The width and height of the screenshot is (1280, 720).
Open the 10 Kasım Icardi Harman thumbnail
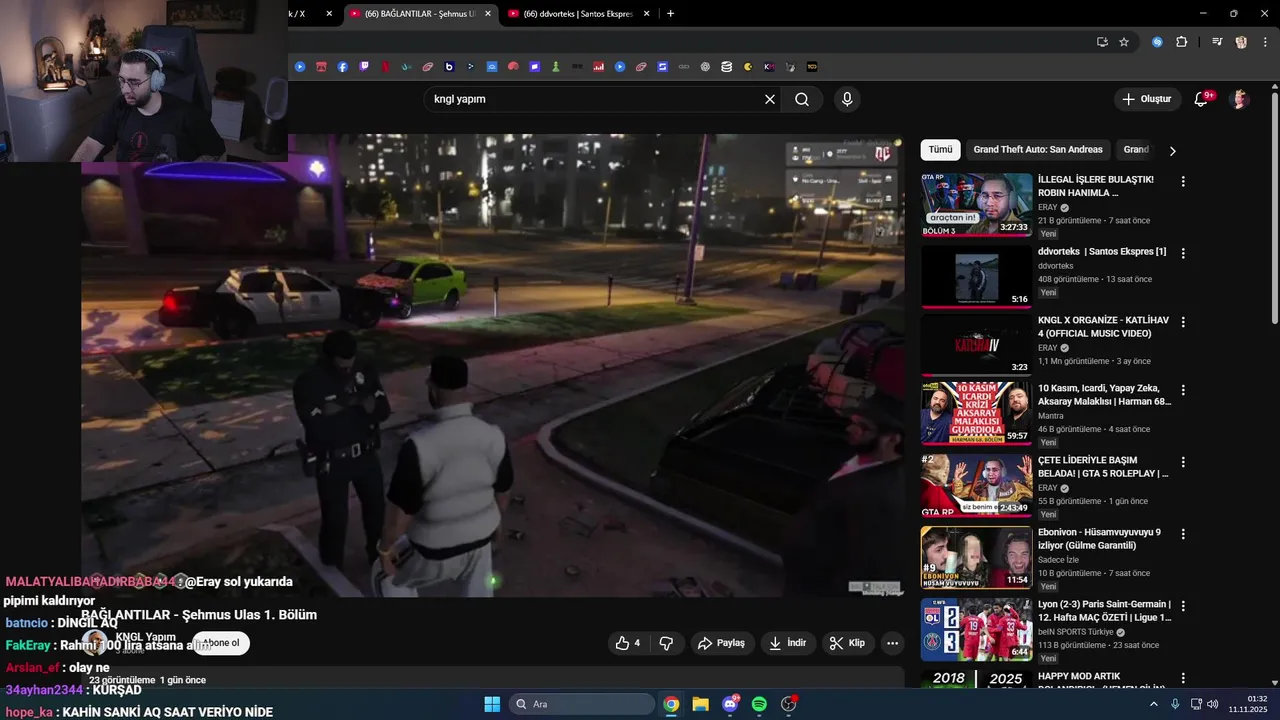pos(976,413)
